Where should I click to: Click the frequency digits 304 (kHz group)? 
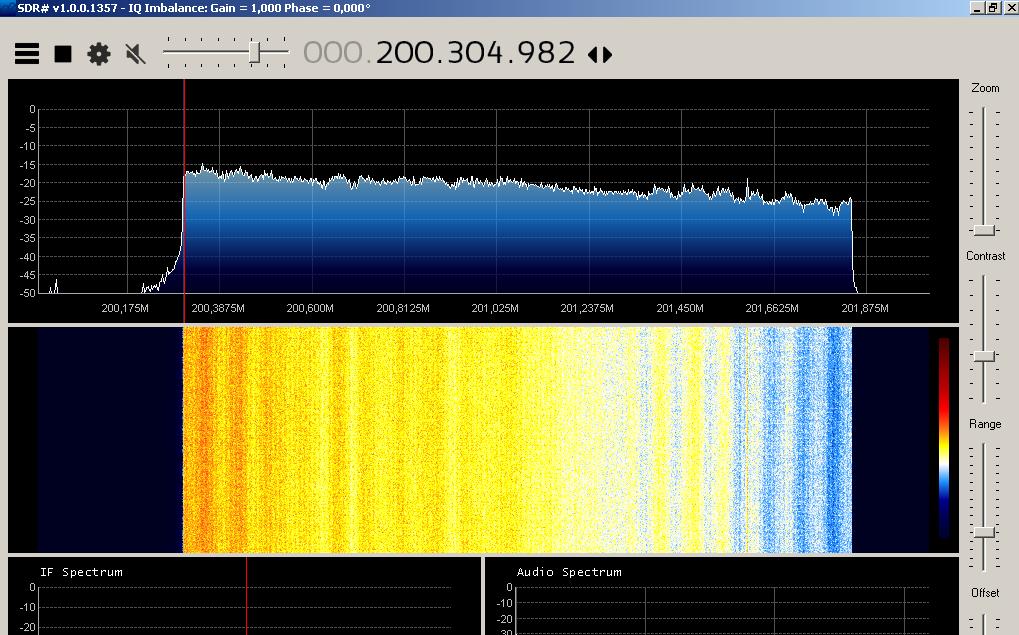pyautogui.click(x=475, y=53)
